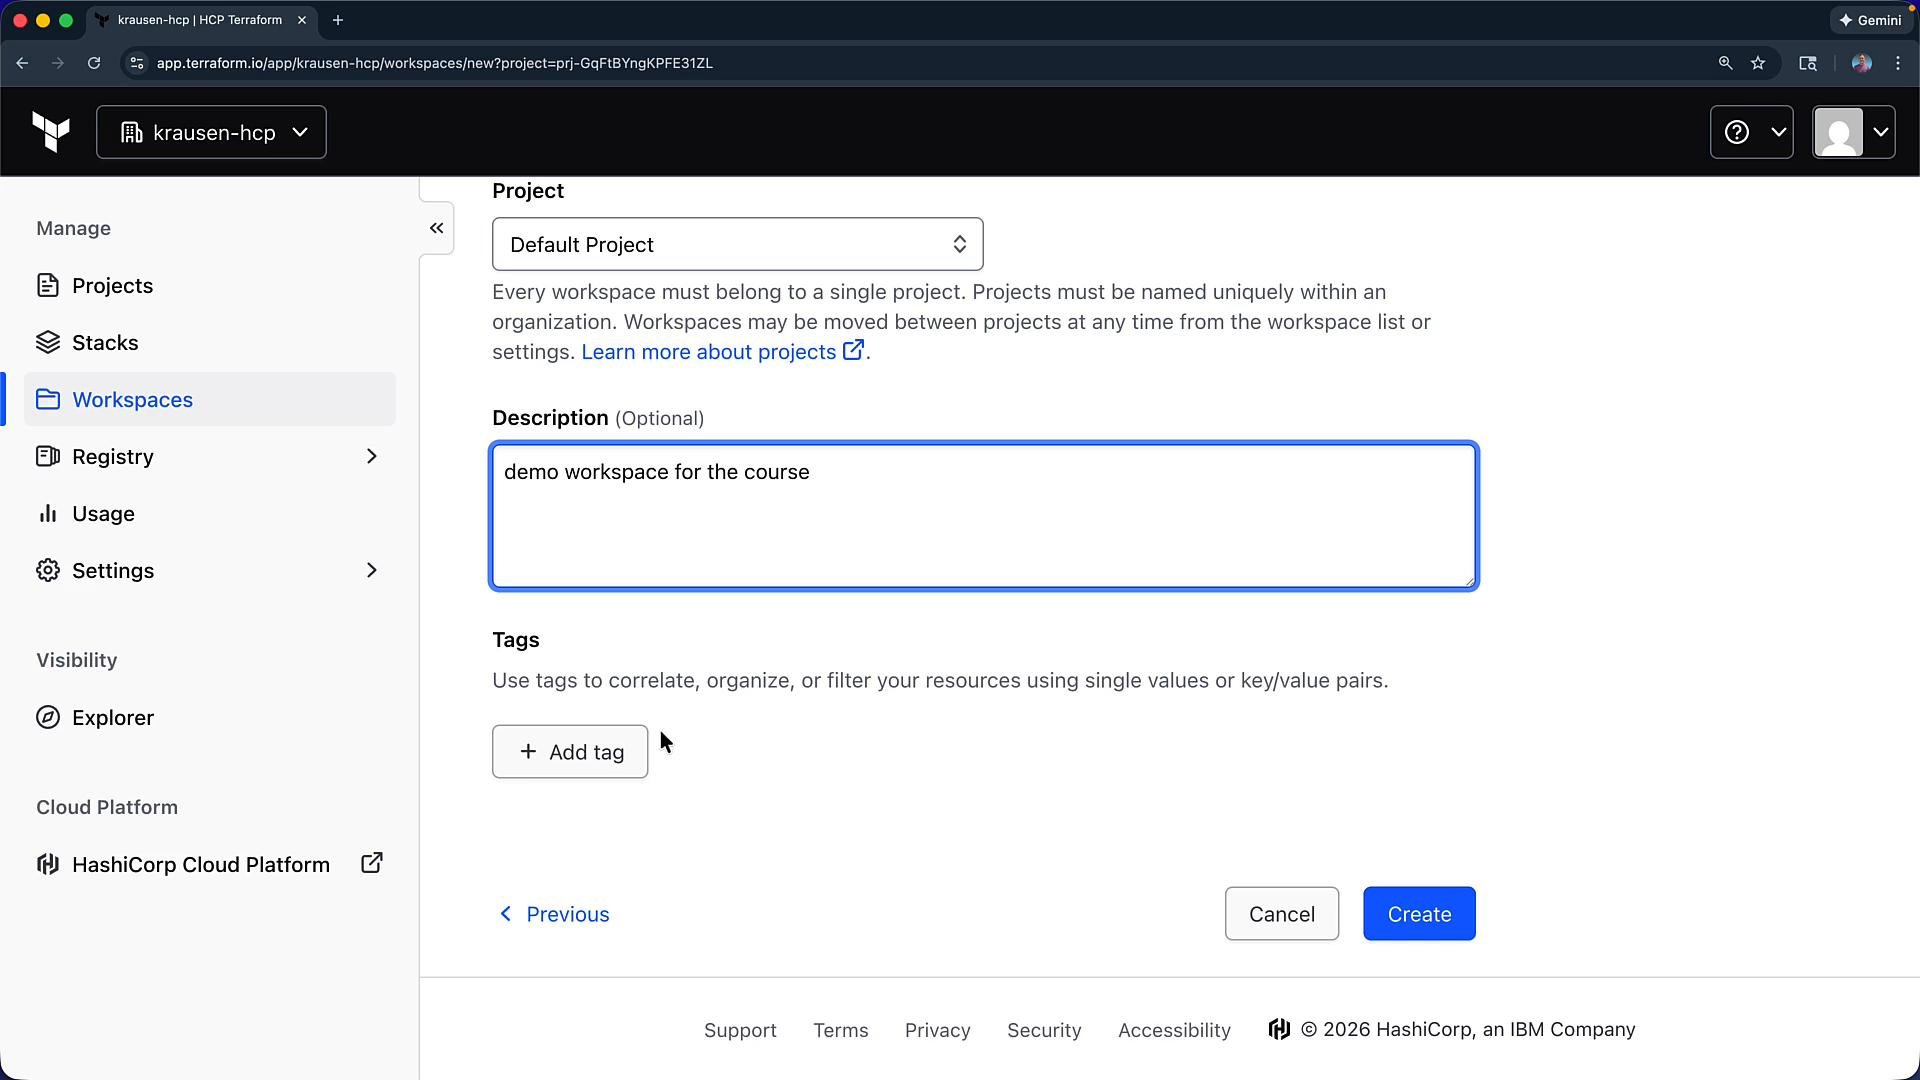The height and width of the screenshot is (1080, 1920).
Task: View site information icon in address bar
Action: click(x=137, y=63)
